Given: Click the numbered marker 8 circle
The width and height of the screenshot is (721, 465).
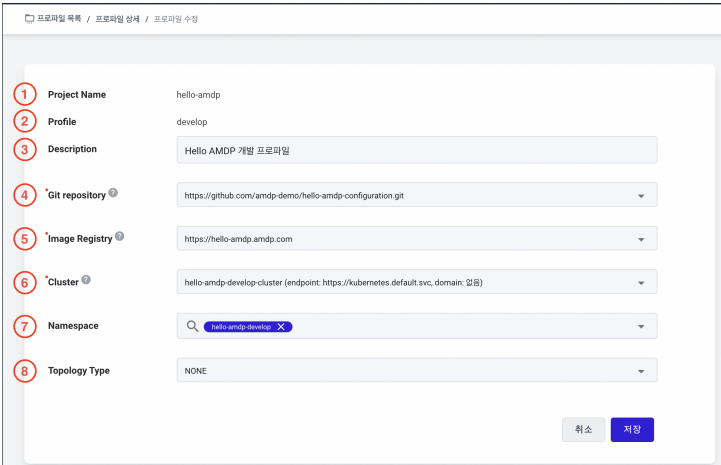Looking at the screenshot, I should point(24,371).
